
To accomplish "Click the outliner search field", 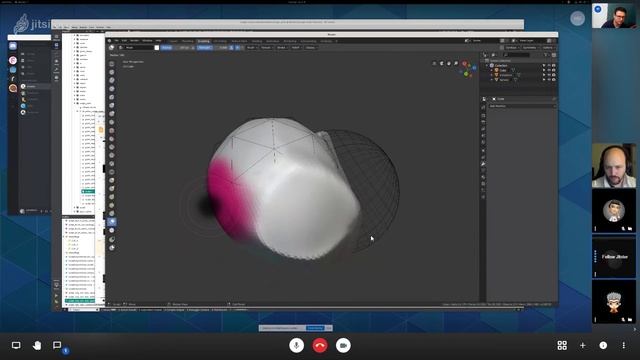I will pyautogui.click(x=517, y=55).
